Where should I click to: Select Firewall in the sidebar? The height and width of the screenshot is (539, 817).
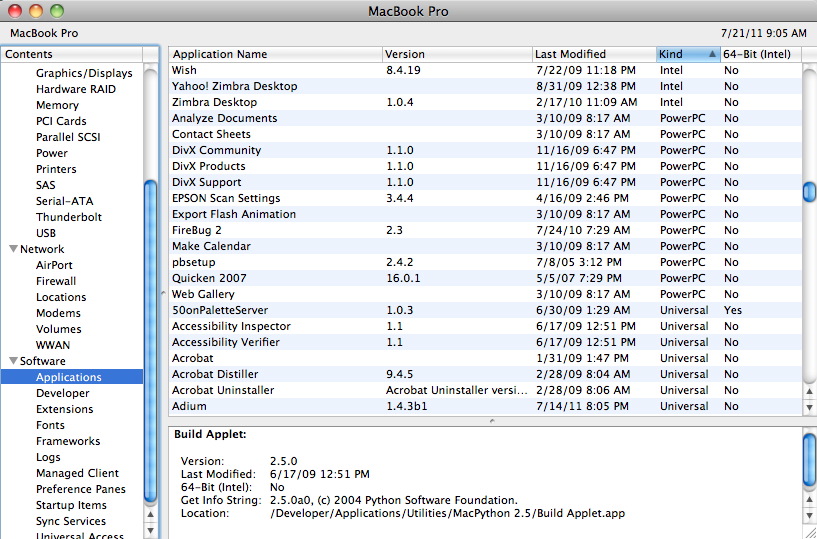coord(56,281)
